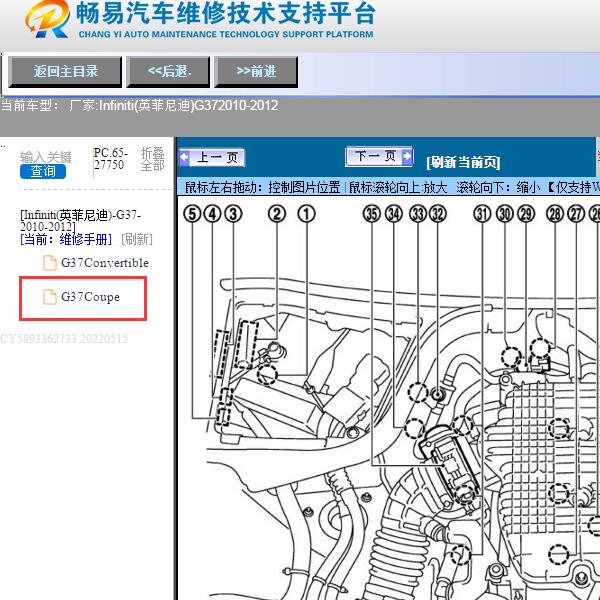Go forward with >>前进 button
The image size is (600, 600).
pos(256,72)
